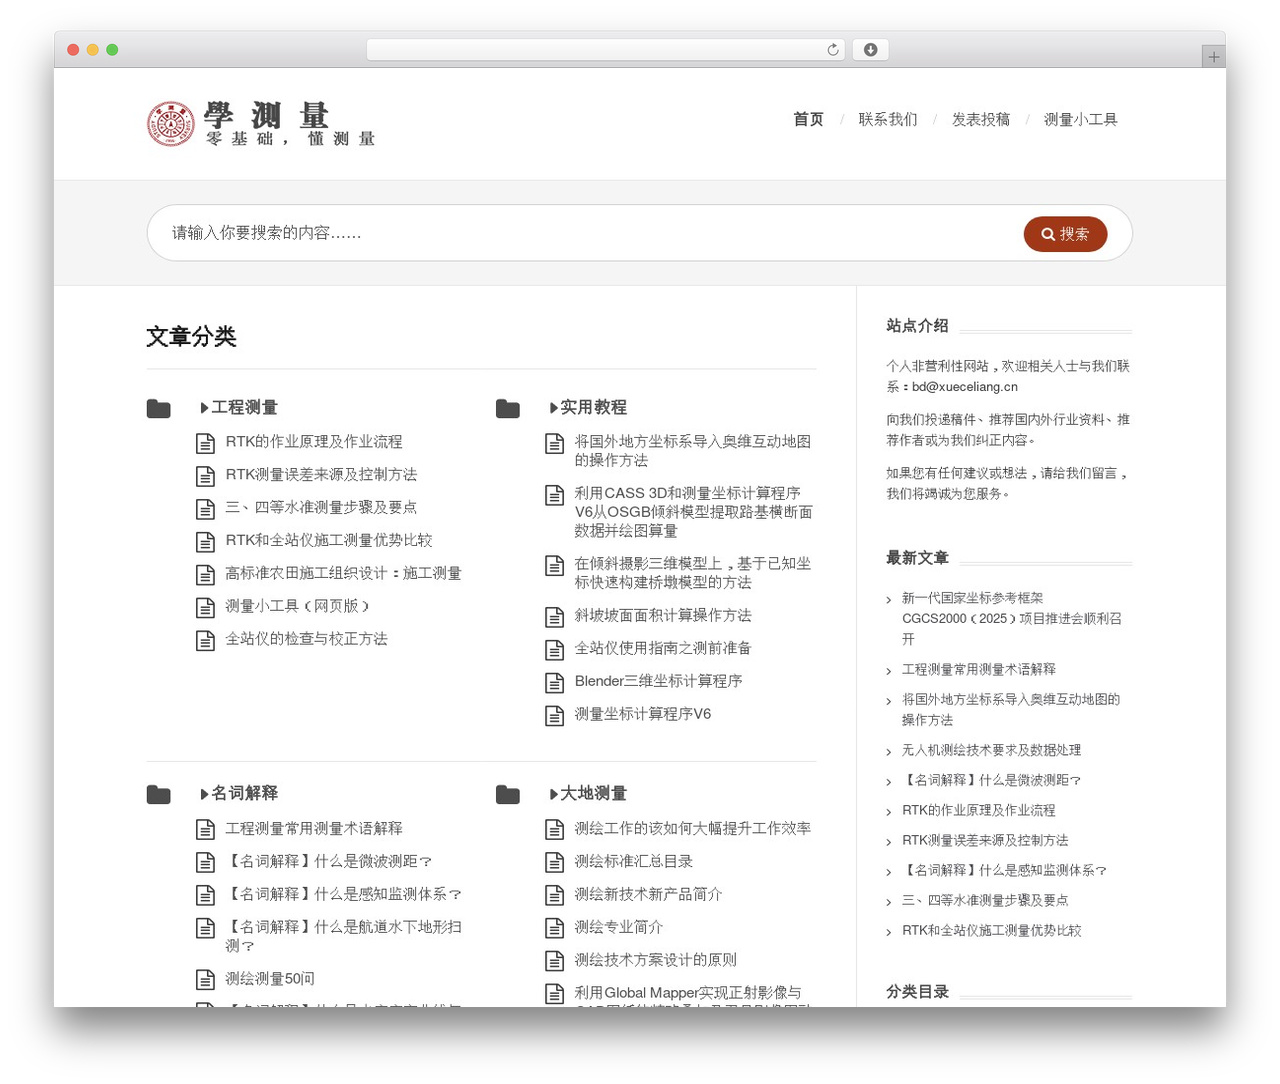Open a new browser tab with plus

pos(1213,57)
